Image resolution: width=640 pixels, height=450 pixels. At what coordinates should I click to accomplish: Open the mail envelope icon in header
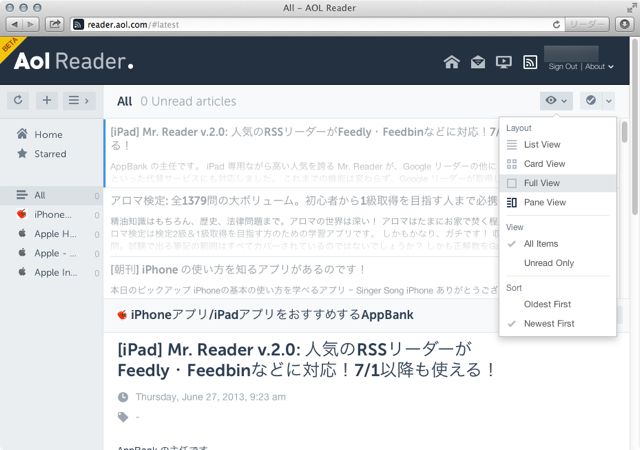click(x=478, y=62)
